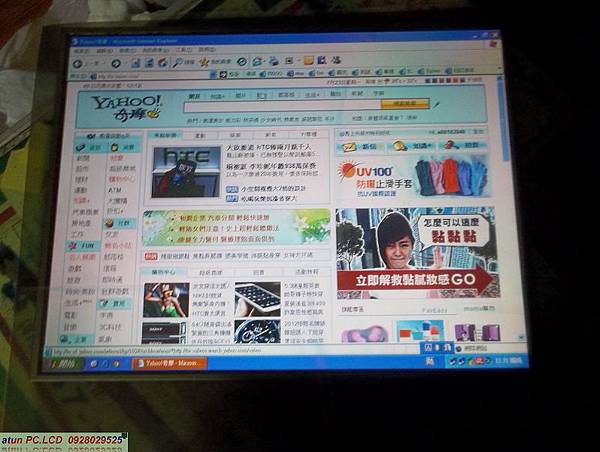Click the History clock toolbar icon
This screenshot has width=600, height=452.
[x=242, y=61]
